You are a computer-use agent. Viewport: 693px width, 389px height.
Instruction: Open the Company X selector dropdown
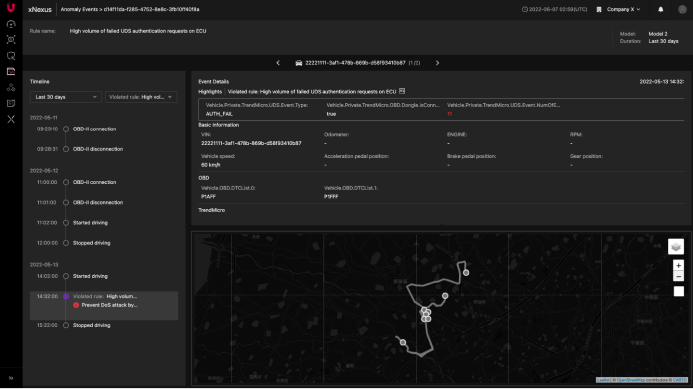tap(618, 9)
